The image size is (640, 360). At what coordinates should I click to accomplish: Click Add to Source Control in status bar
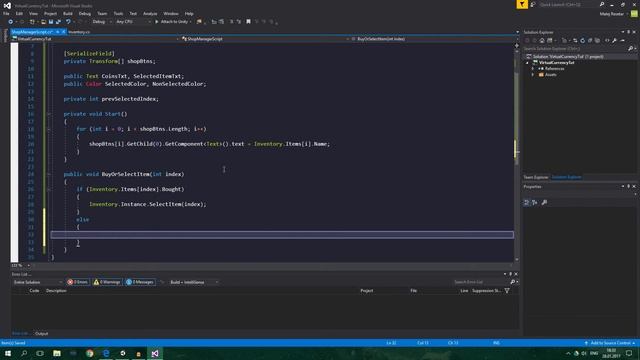610,343
